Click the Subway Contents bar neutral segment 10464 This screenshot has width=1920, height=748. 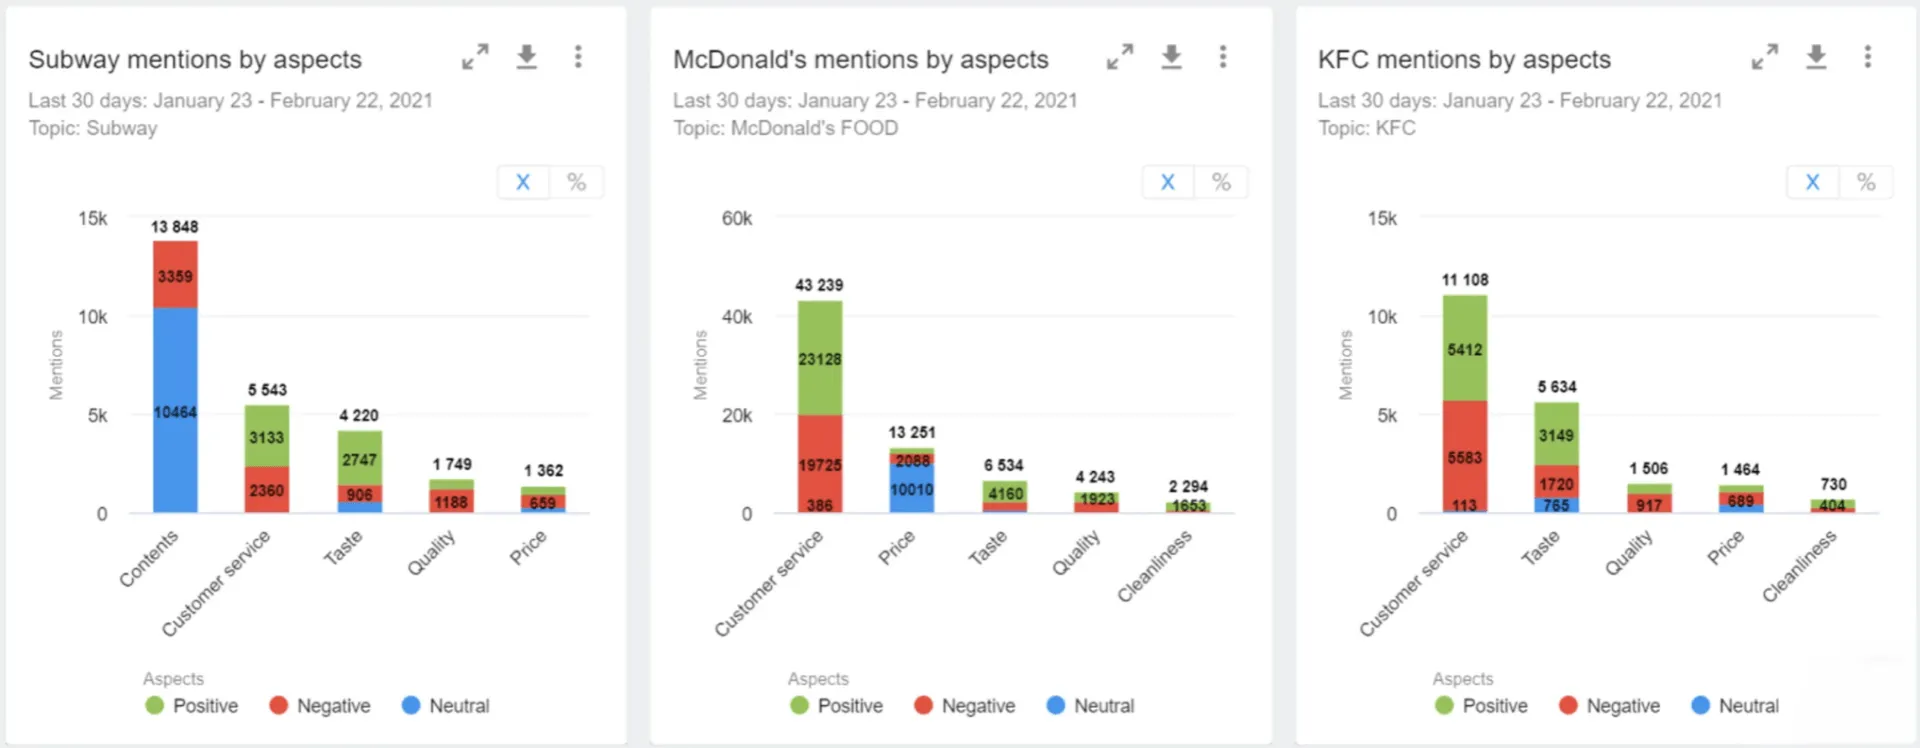tap(175, 410)
